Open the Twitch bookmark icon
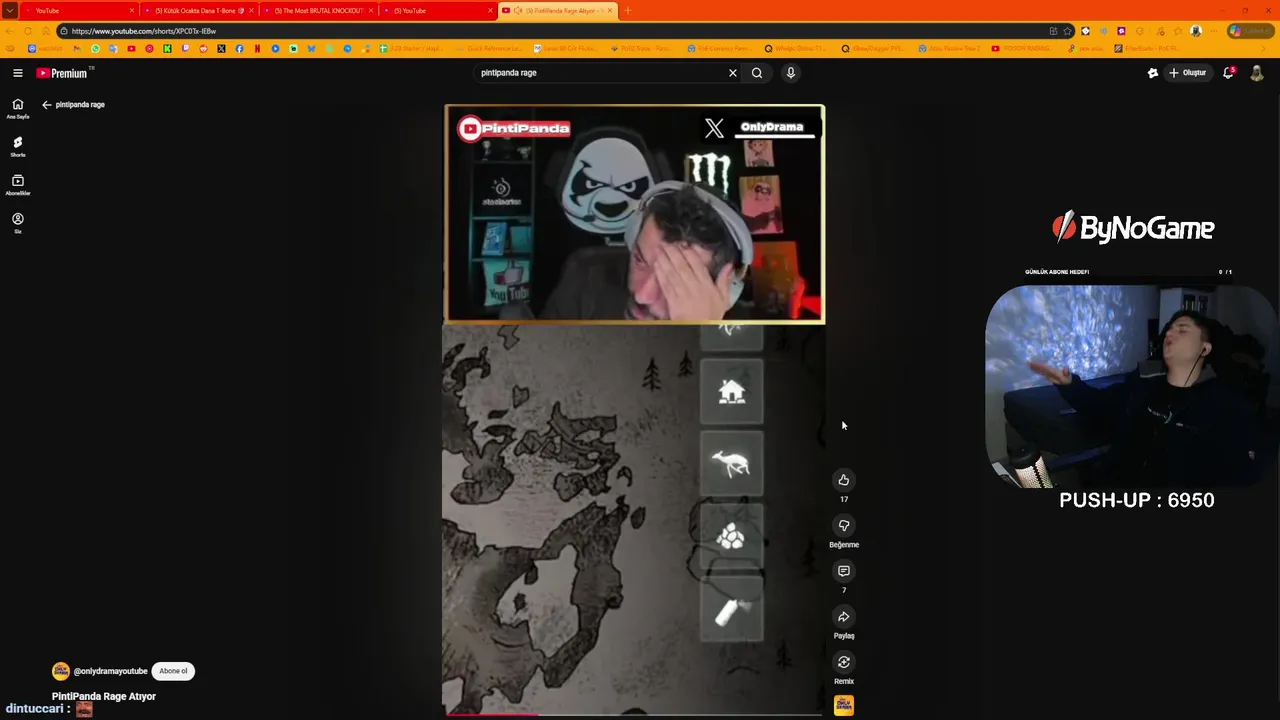This screenshot has height=720, width=1280. [185, 48]
